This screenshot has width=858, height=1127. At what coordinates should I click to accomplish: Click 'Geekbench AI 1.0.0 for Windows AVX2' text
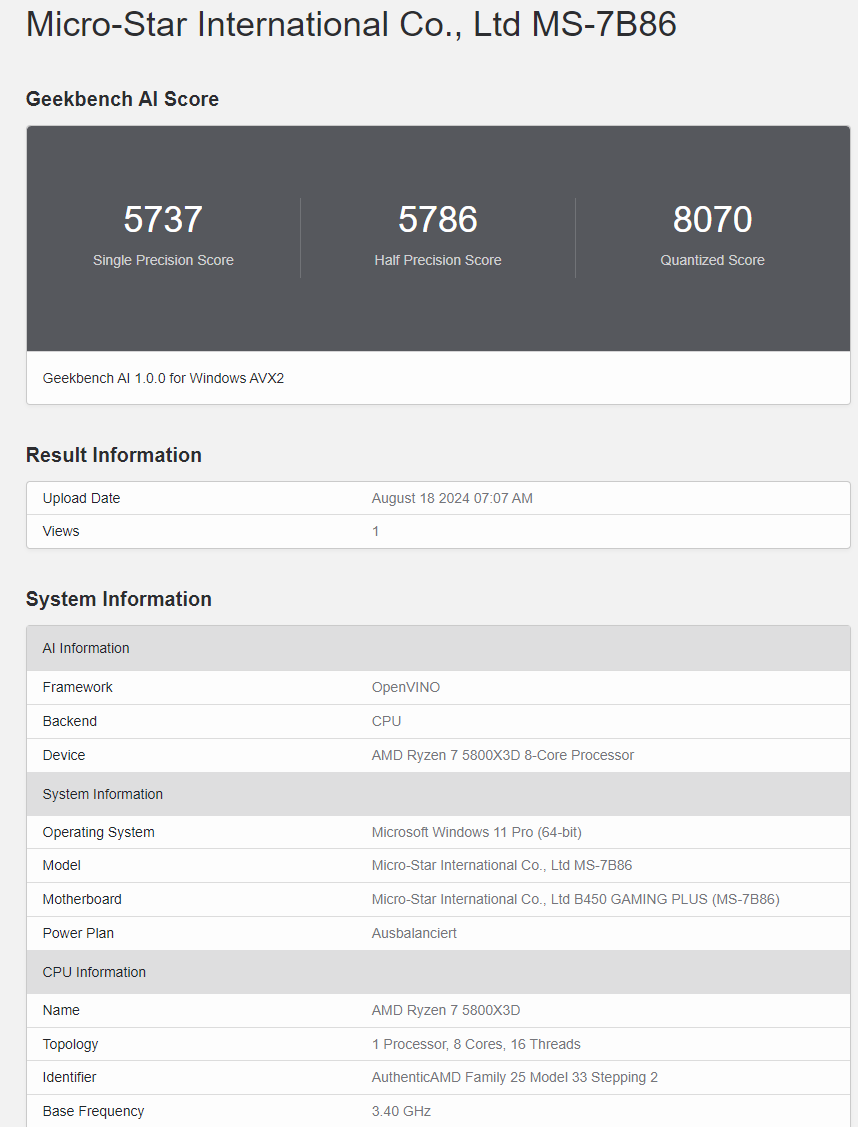[163, 378]
